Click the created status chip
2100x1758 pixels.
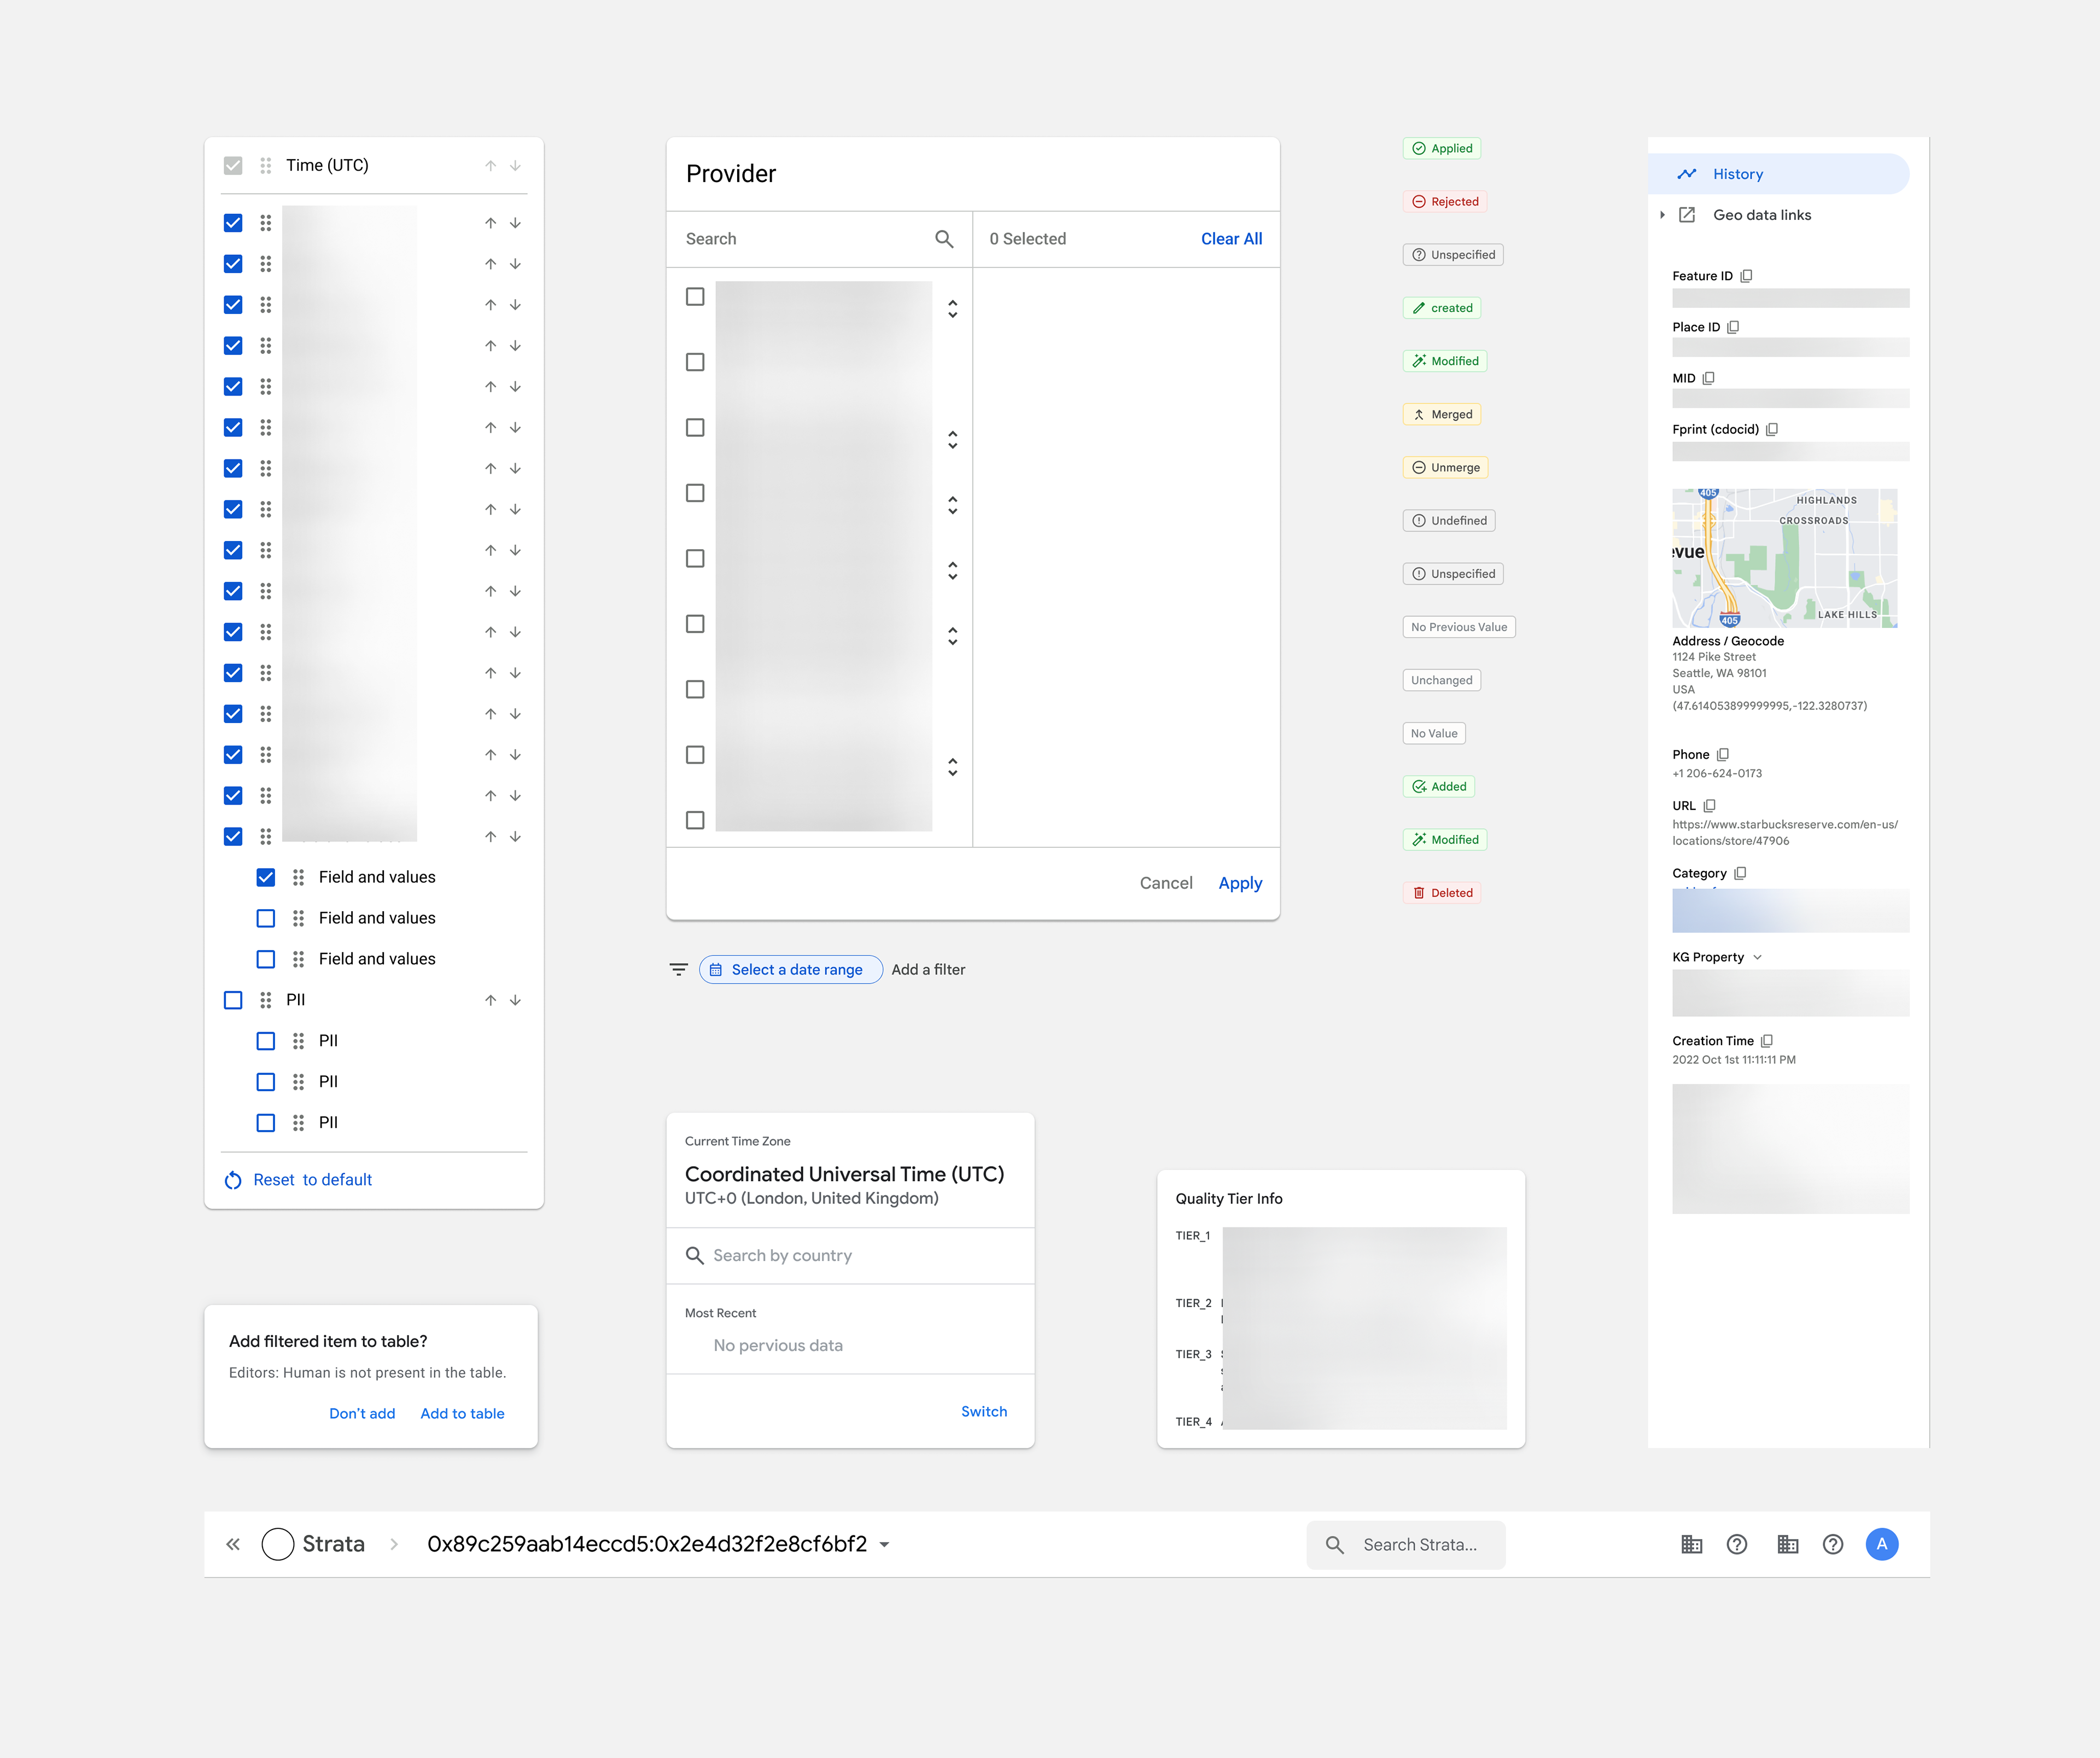(x=1442, y=308)
